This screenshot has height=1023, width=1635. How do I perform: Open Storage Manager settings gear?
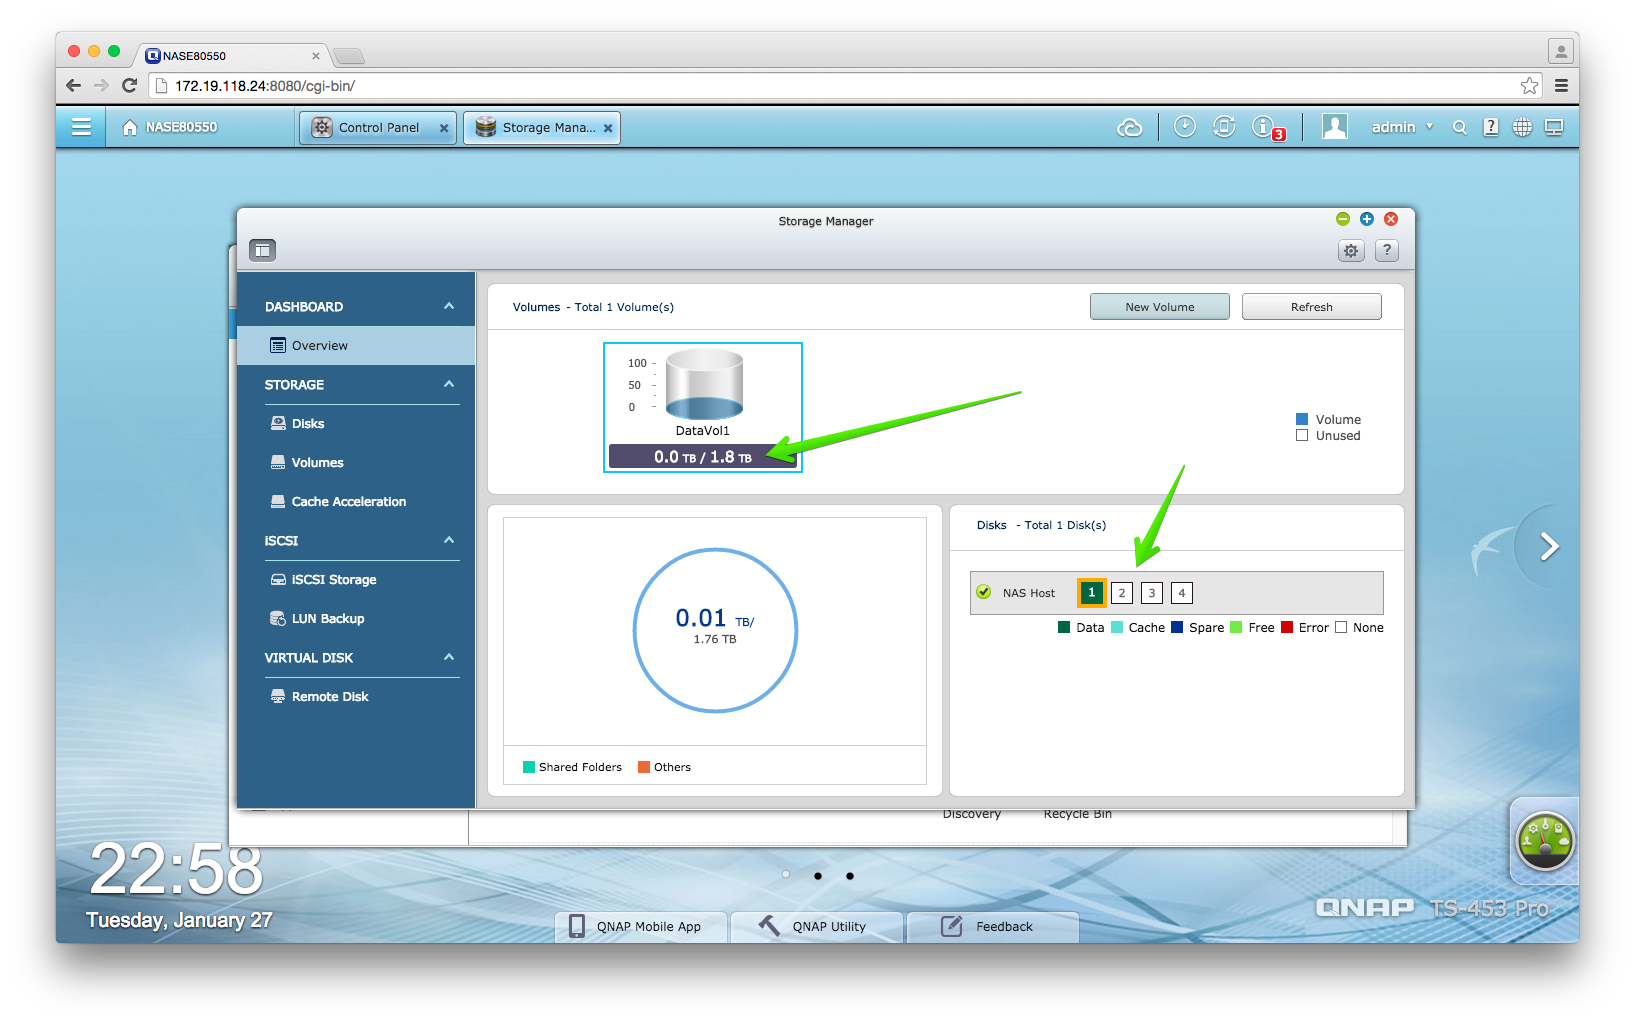[x=1351, y=251]
